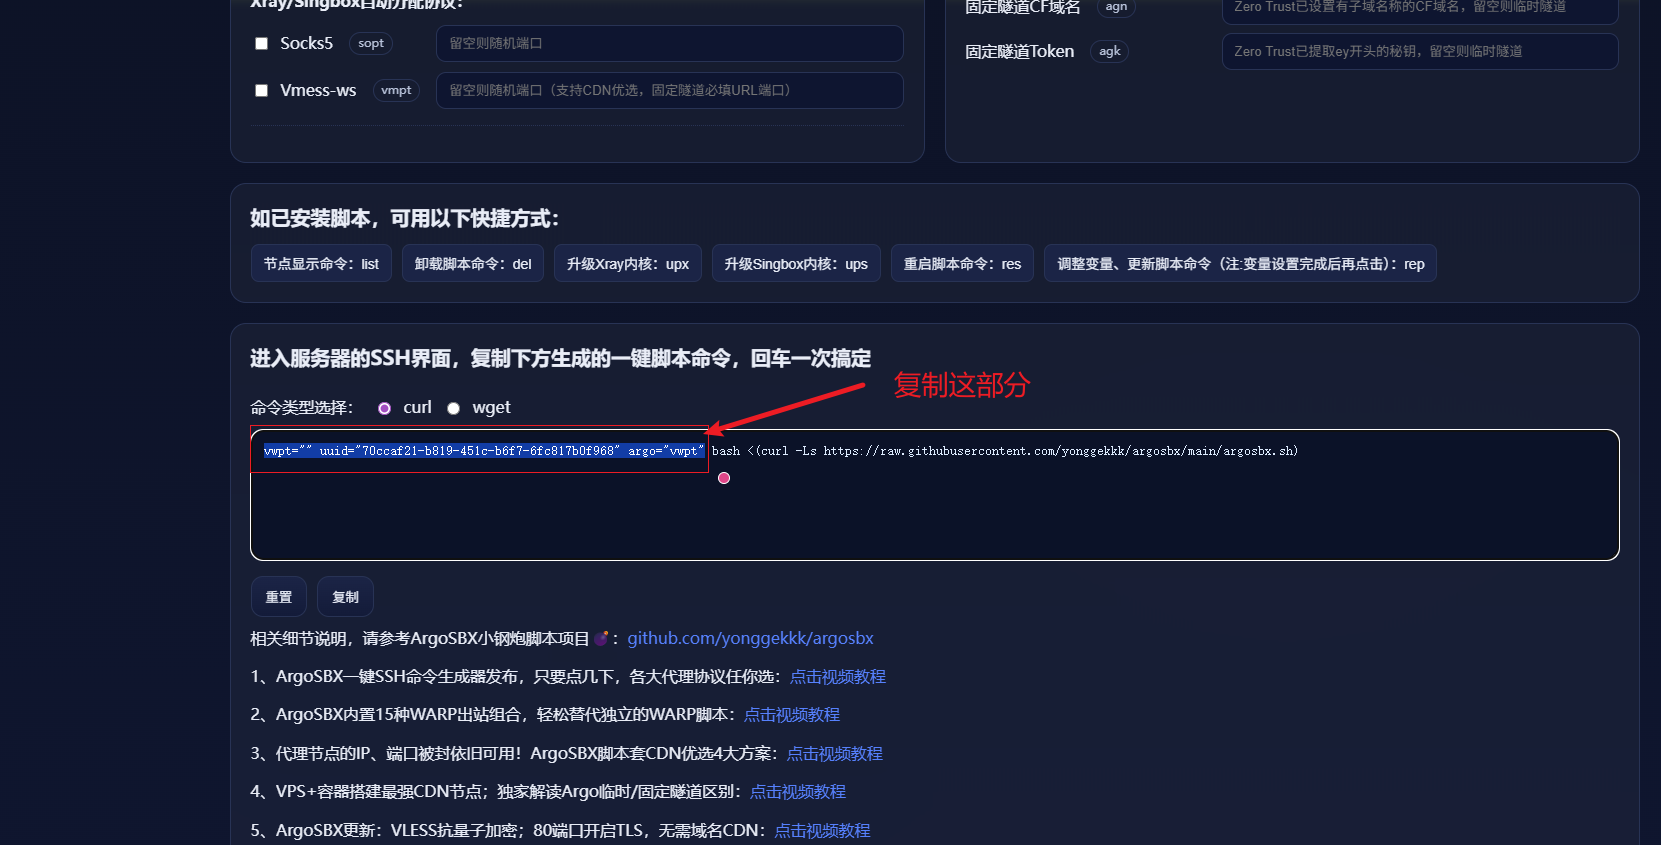Image resolution: width=1661 pixels, height=845 pixels.
Task: Click the upgrade Singbox kernel ups button
Action: (795, 264)
